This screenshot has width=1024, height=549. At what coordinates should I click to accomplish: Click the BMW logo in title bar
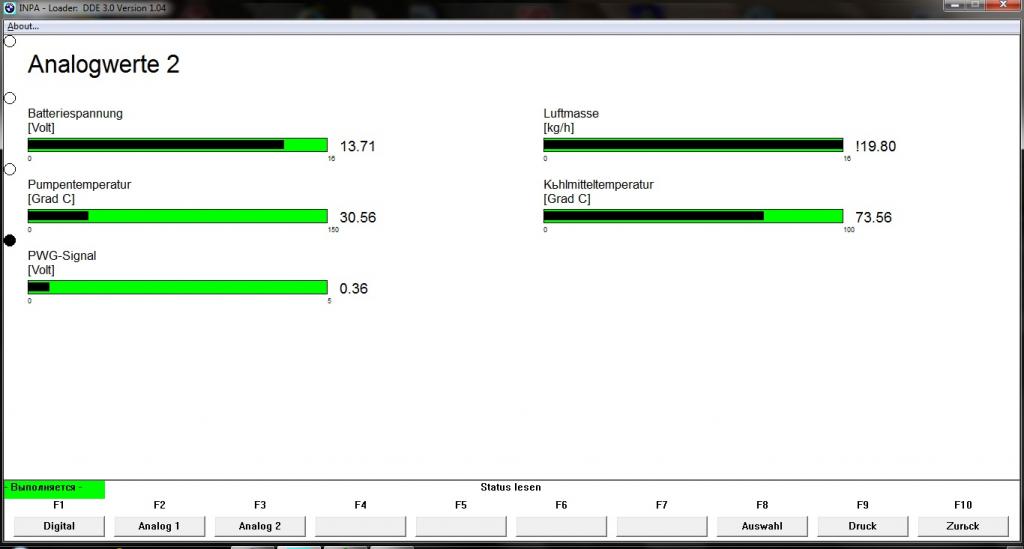[9, 8]
